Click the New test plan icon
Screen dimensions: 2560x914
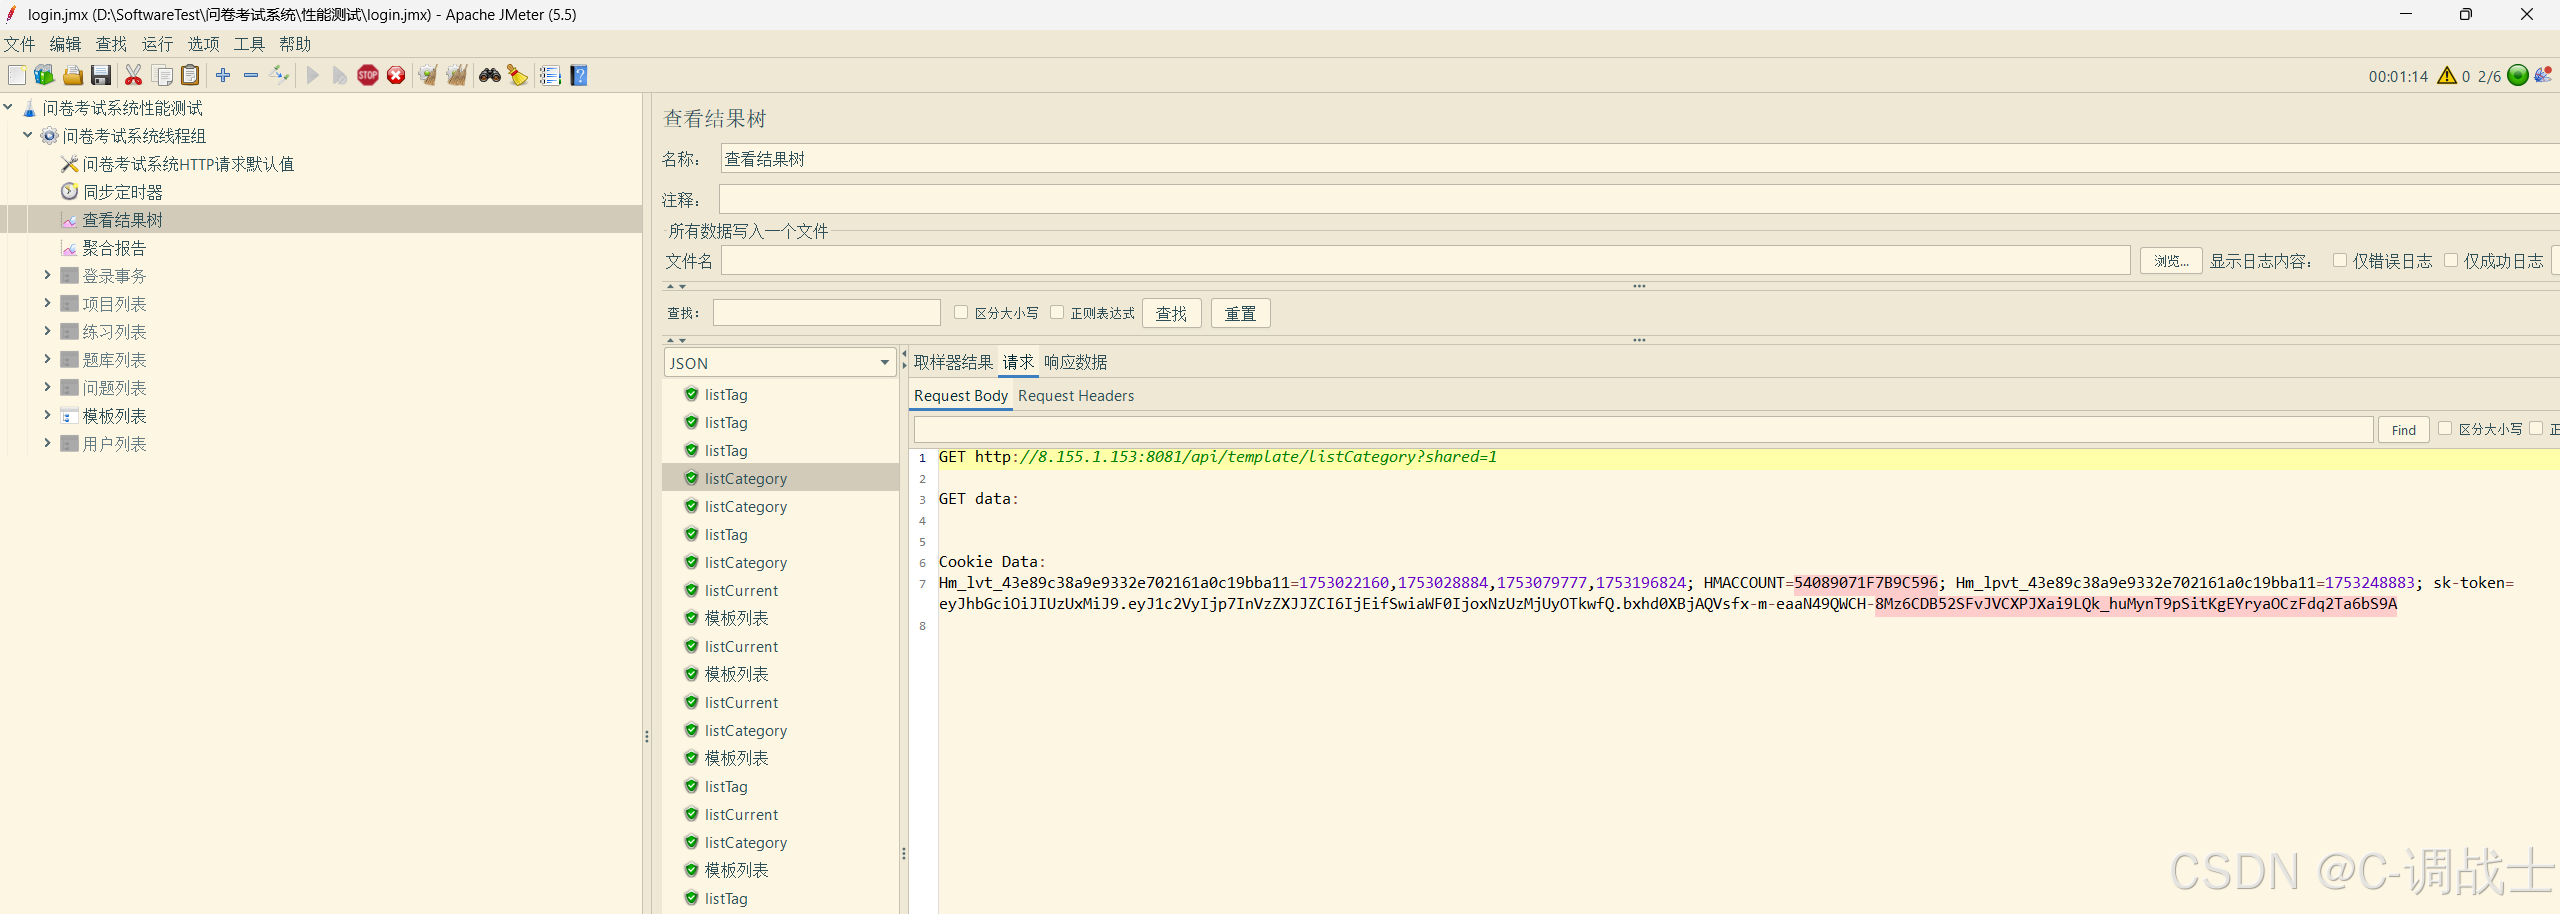tap(17, 75)
